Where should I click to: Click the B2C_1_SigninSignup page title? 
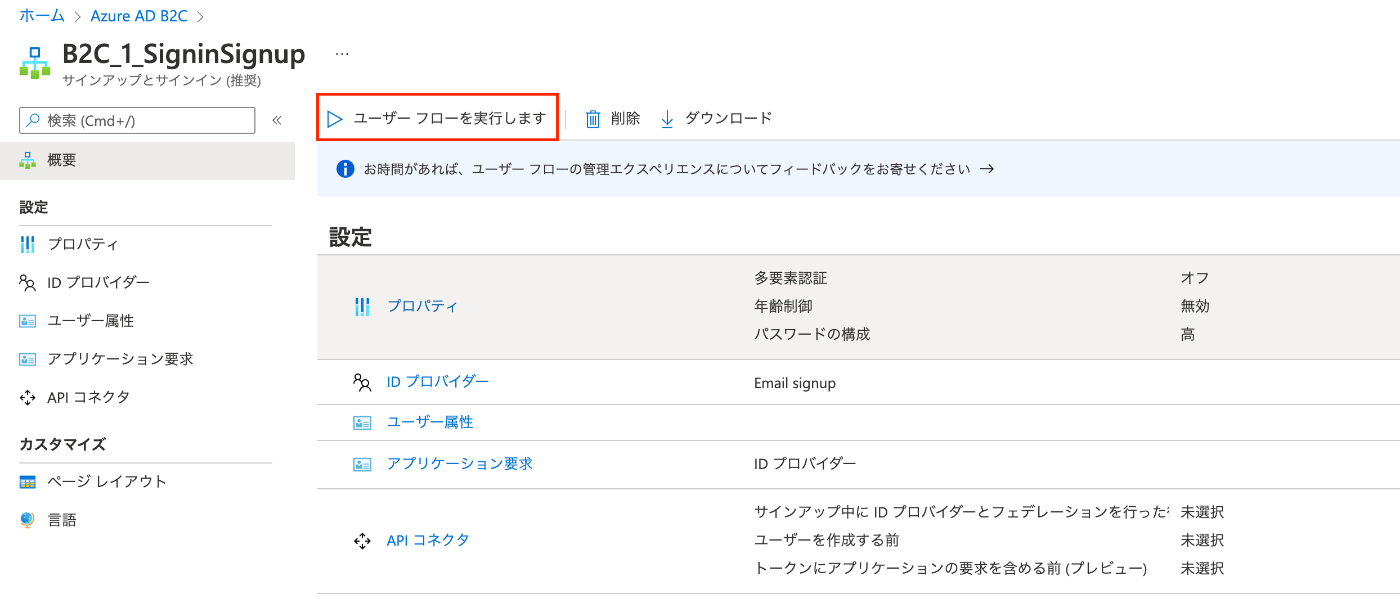[184, 54]
